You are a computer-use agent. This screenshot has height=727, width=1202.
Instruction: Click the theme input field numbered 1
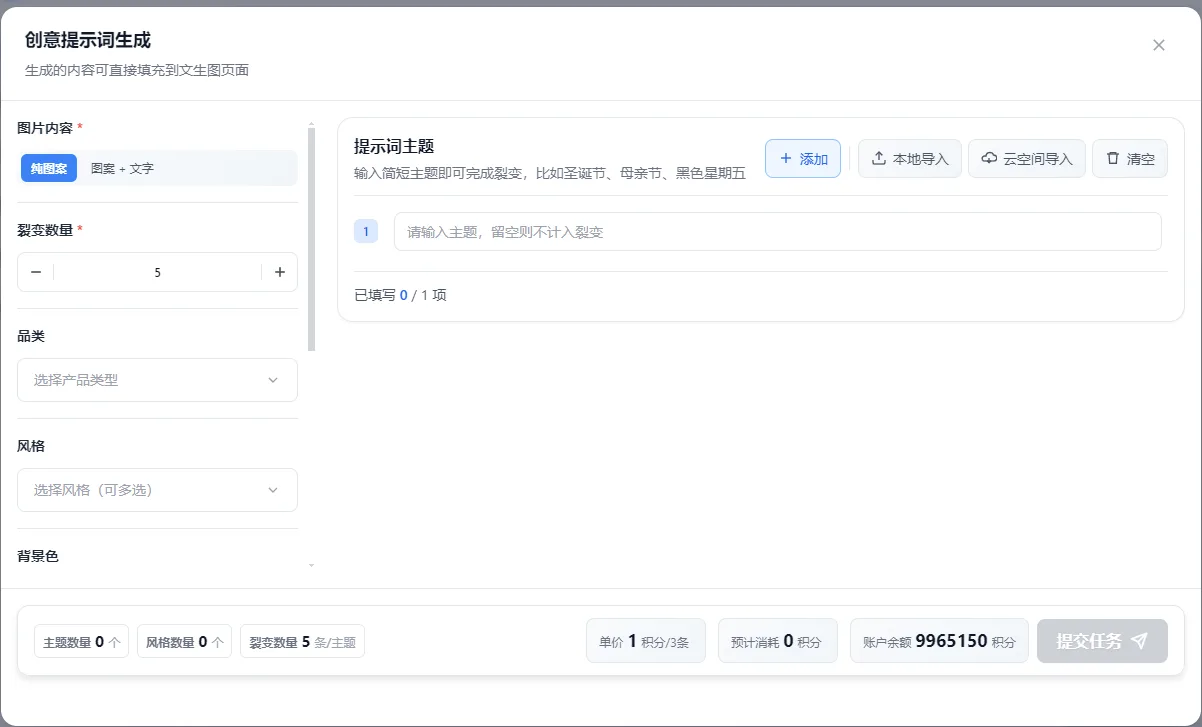[x=777, y=232]
